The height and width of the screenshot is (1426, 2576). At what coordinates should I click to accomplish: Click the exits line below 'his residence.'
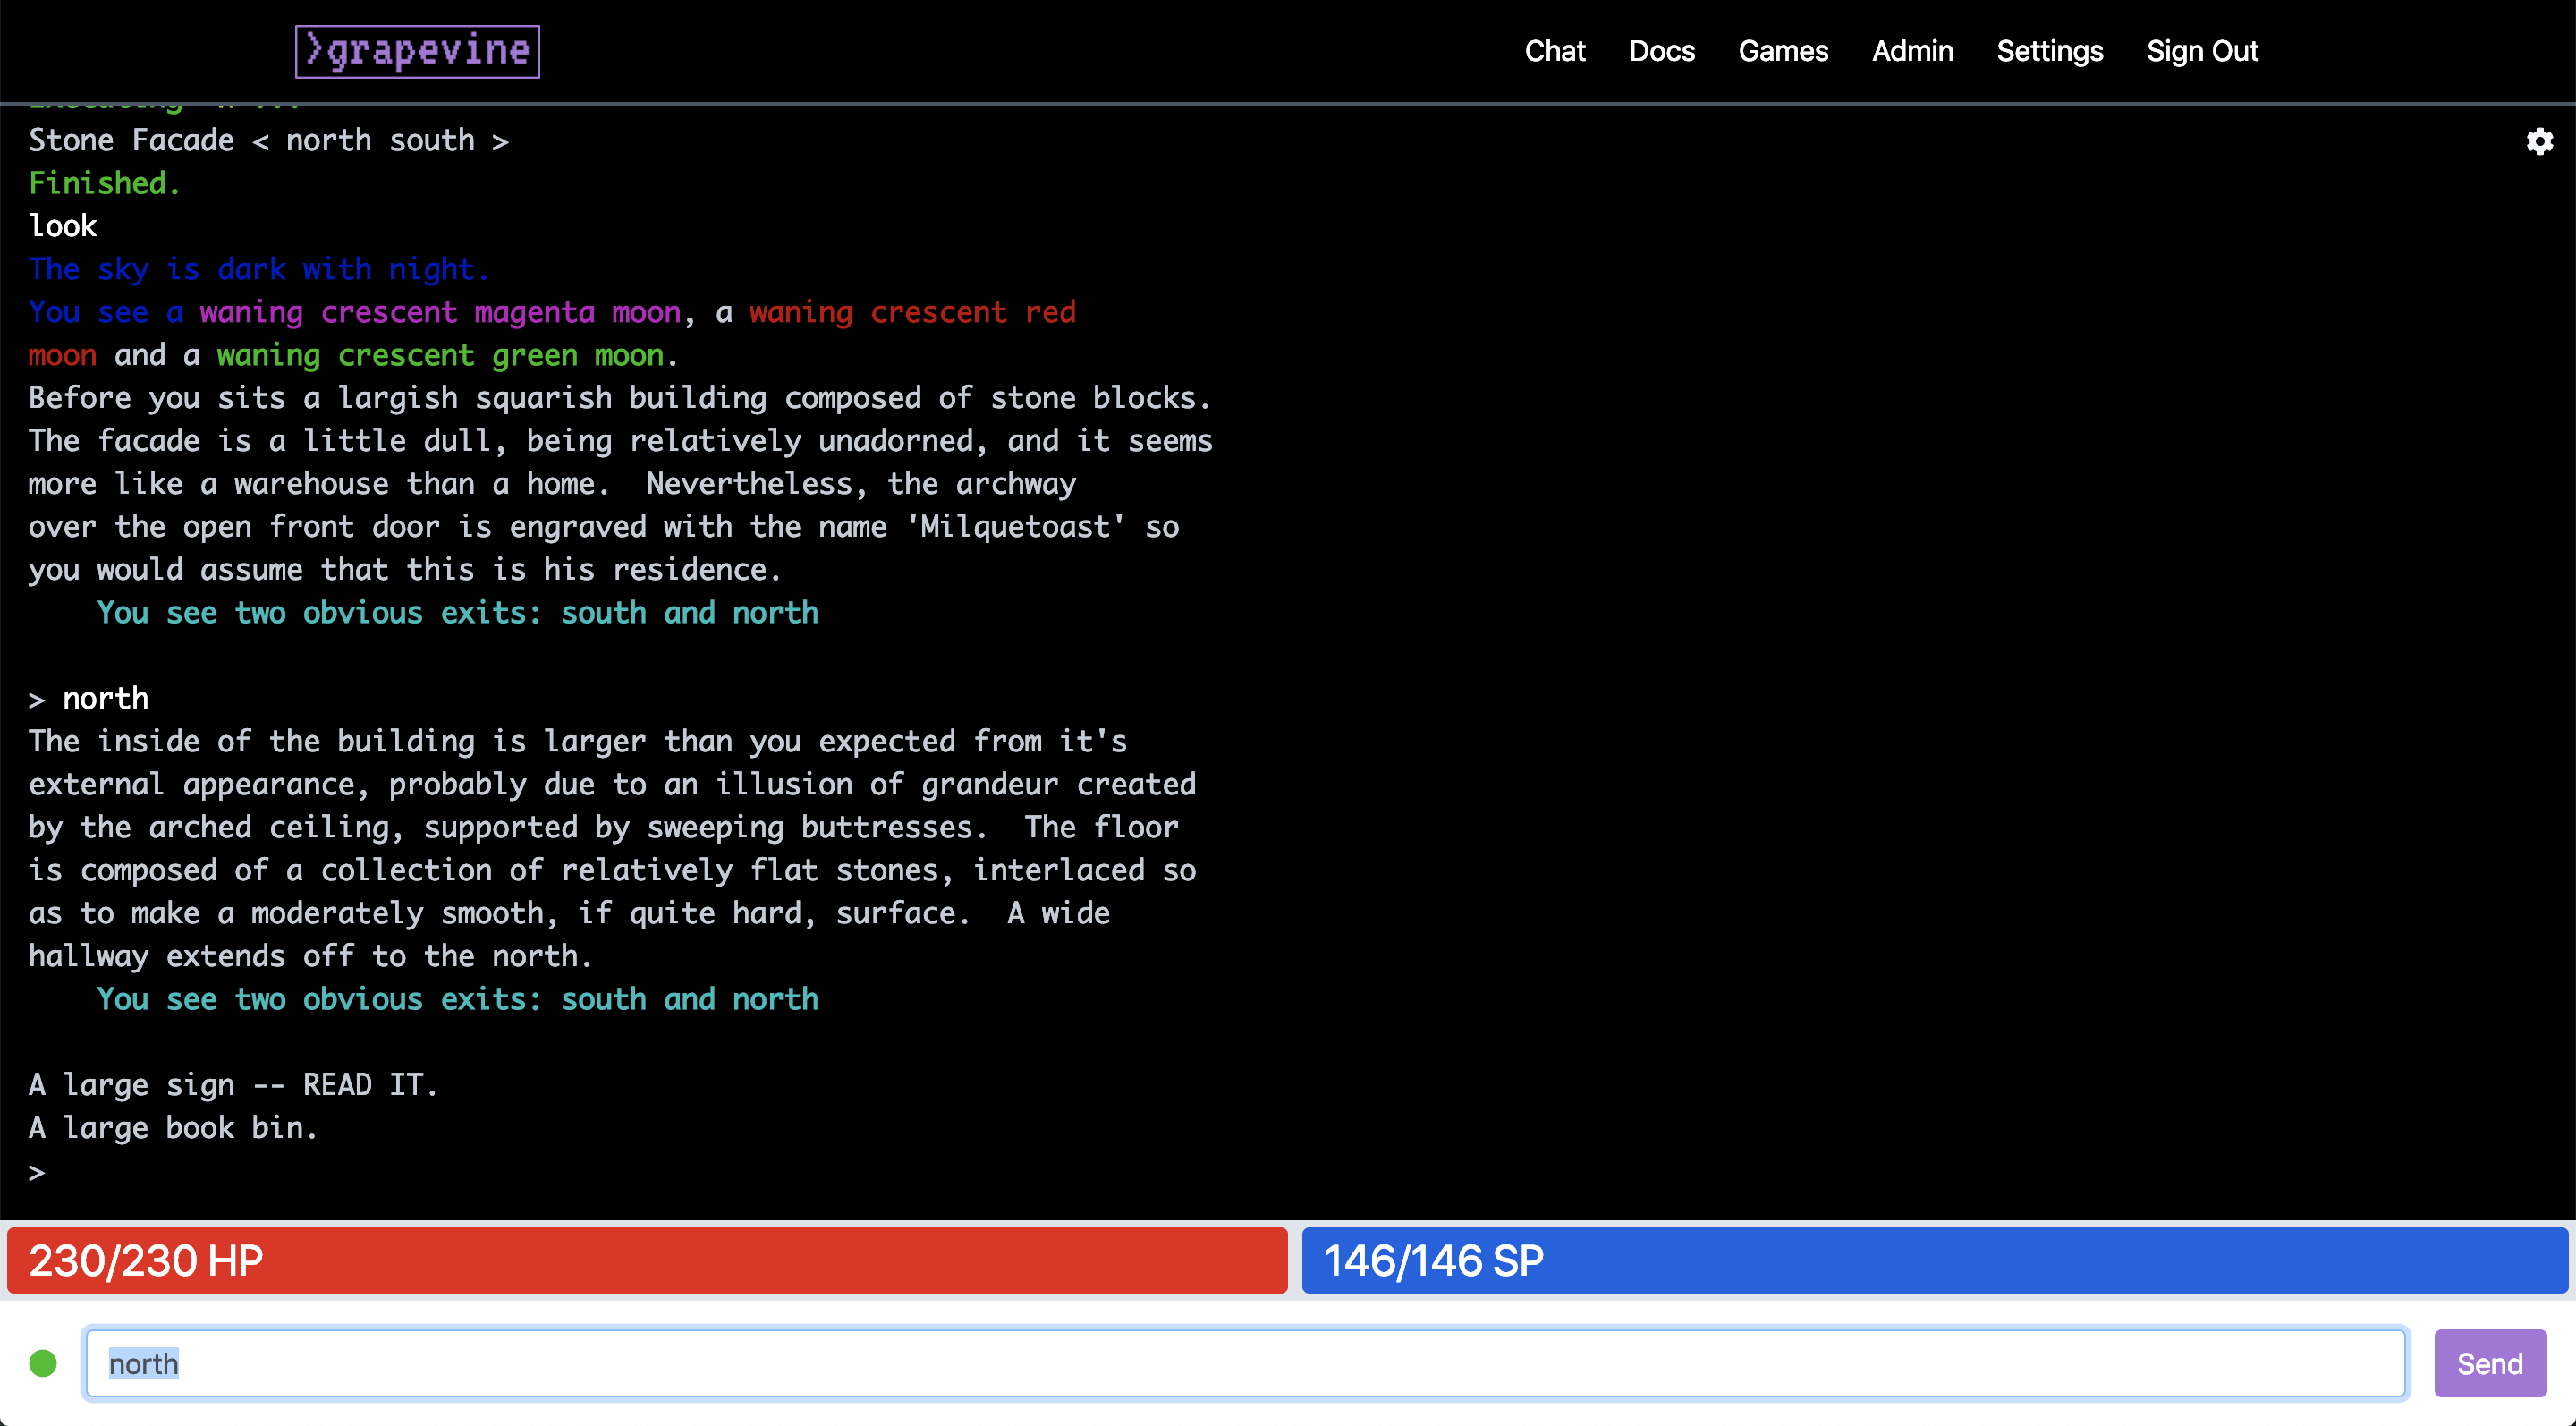pyautogui.click(x=457, y=612)
